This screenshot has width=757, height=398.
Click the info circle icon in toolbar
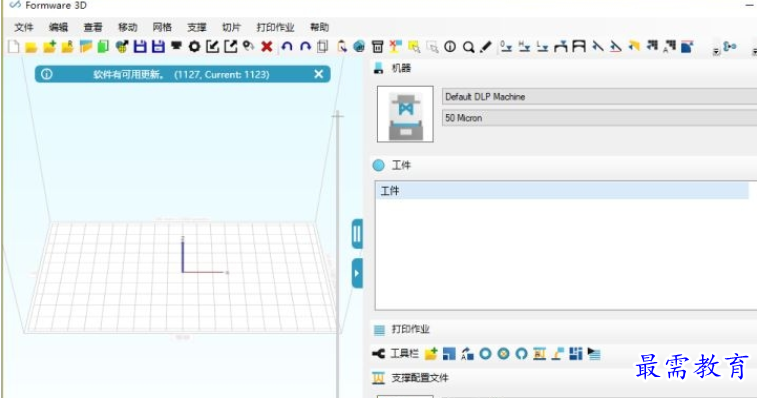(450, 47)
